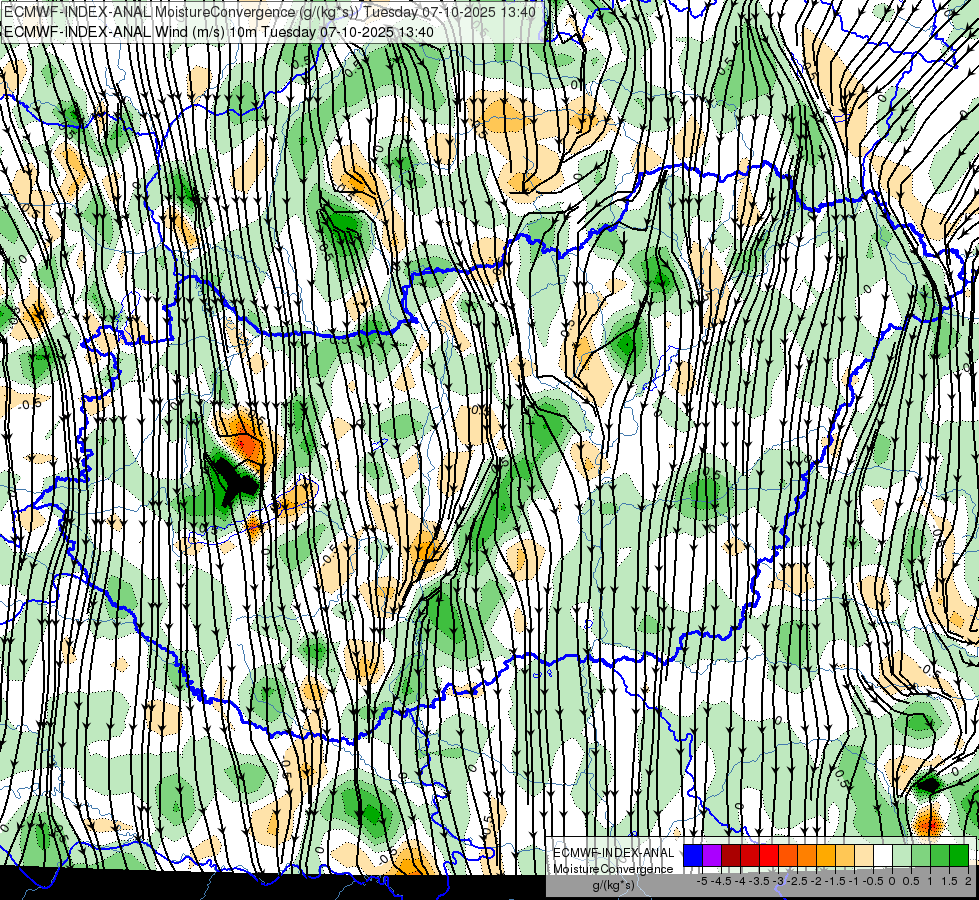This screenshot has height=900, width=979.
Task: Click the darkest green swatch before 2
Action: tap(959, 856)
